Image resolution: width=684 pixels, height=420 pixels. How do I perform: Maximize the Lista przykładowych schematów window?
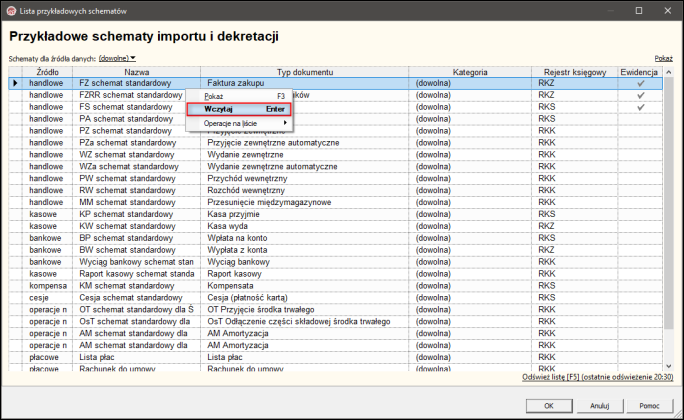point(638,9)
